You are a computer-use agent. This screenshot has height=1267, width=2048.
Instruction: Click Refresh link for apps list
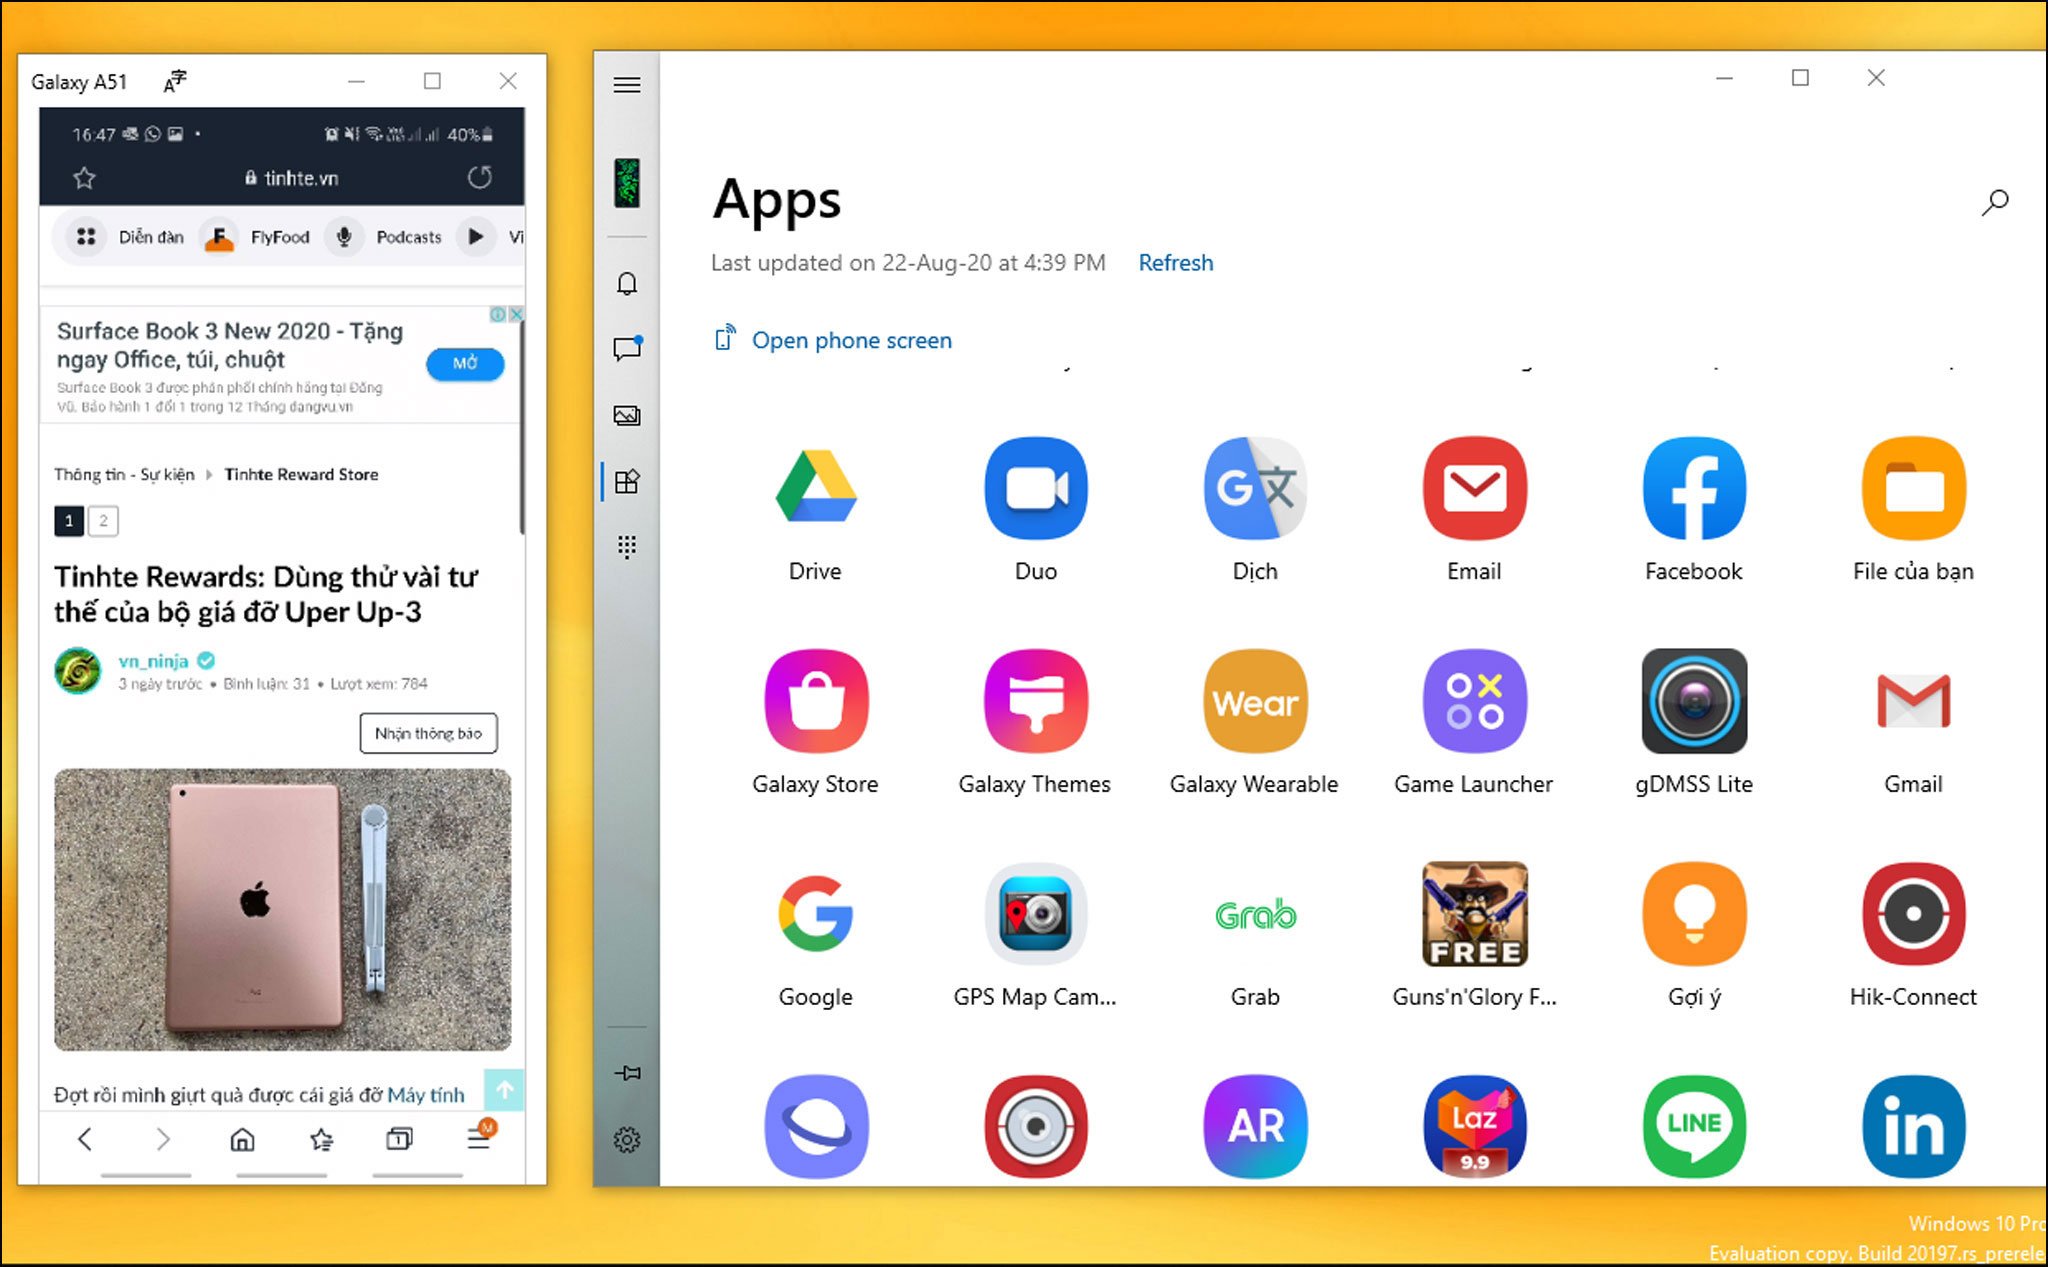point(1176,263)
